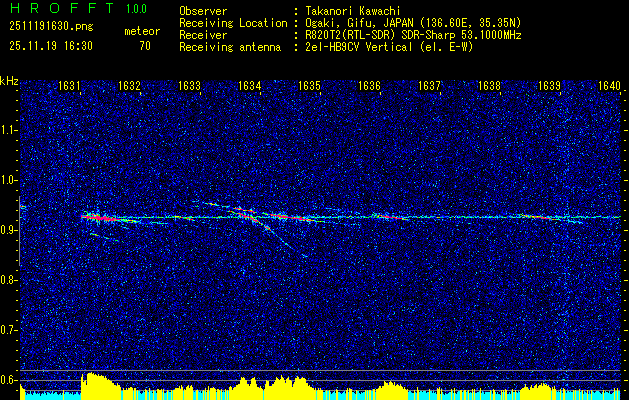Click the HROFFT program title
This screenshot has width=629, height=400.
tap(61, 8)
